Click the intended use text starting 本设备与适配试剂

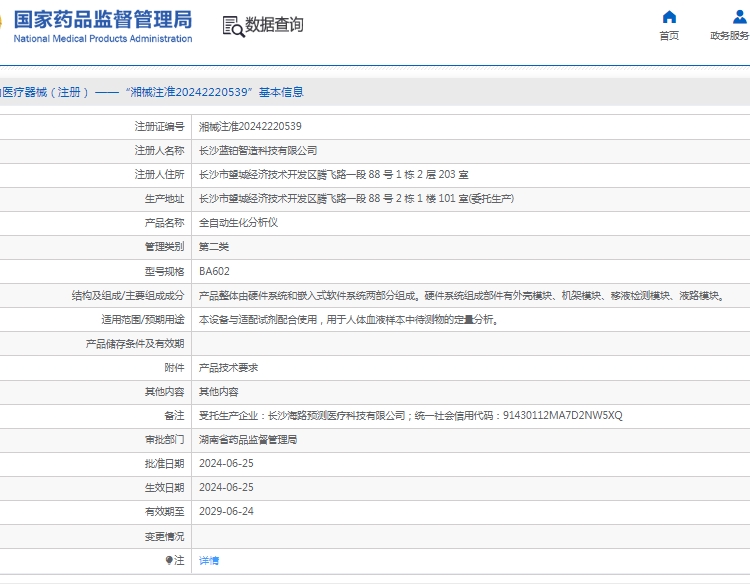coord(349,320)
